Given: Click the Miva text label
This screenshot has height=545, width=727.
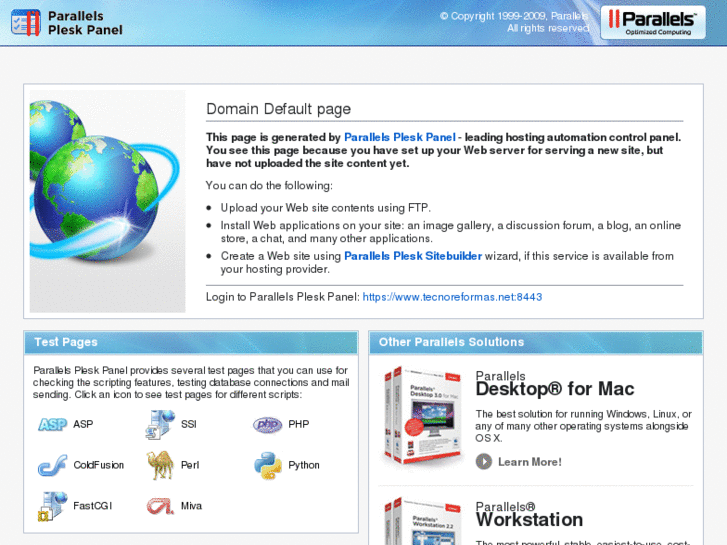Looking at the screenshot, I should click(x=191, y=506).
